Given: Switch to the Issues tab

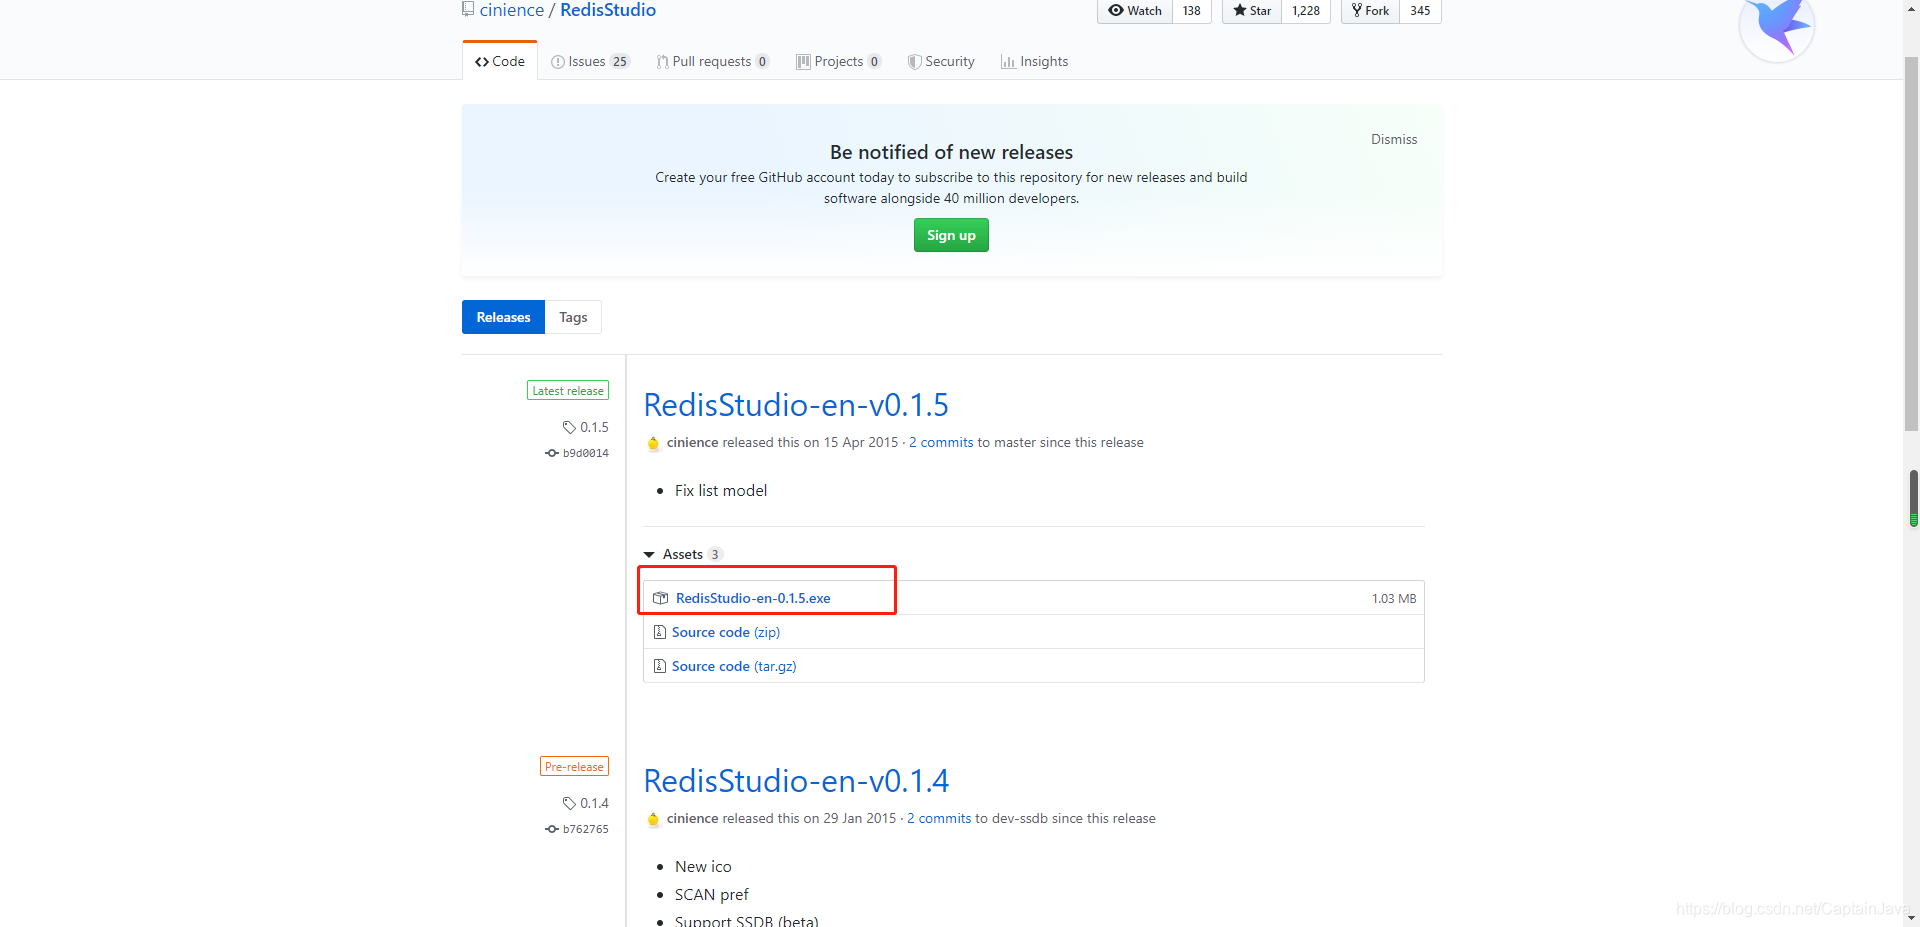Looking at the screenshot, I should click(590, 61).
